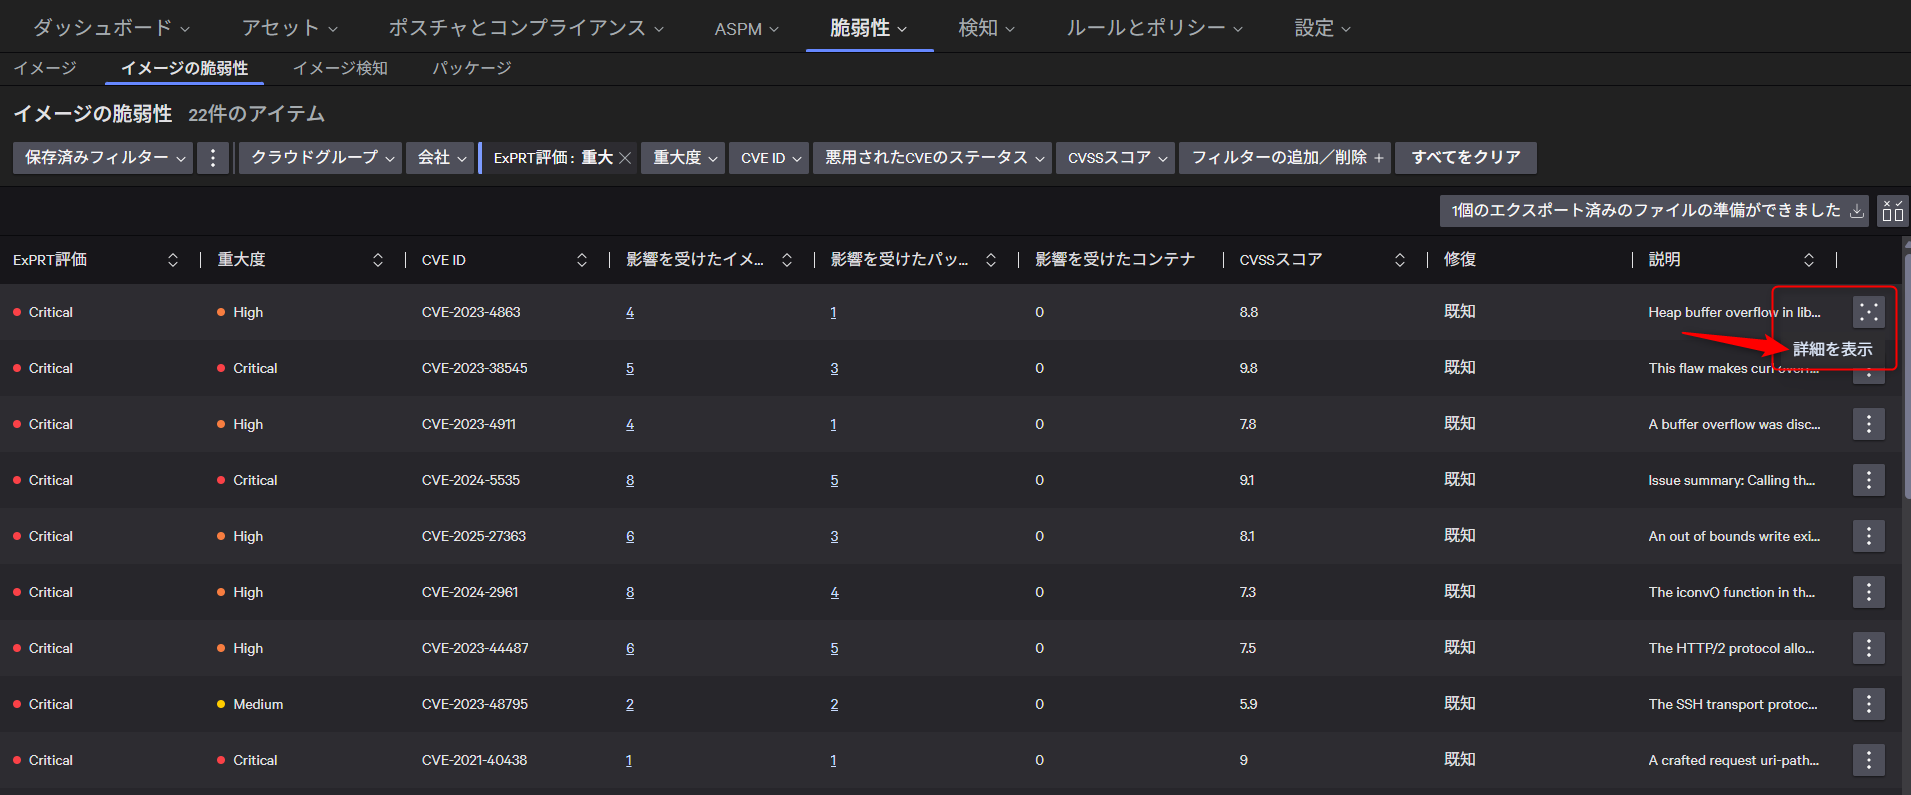Open affected packages count 3 for CVE-2023-38545
This screenshot has width=1911, height=795.
834,368
